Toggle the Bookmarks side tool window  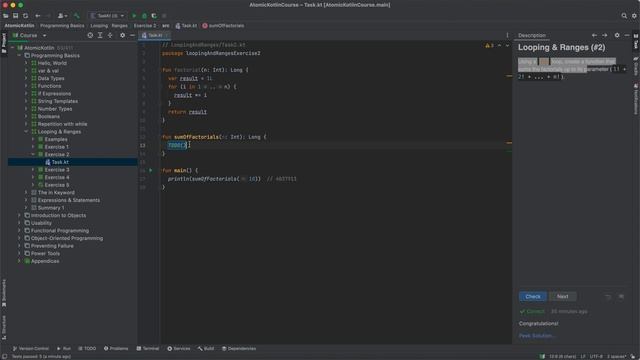coord(4,293)
